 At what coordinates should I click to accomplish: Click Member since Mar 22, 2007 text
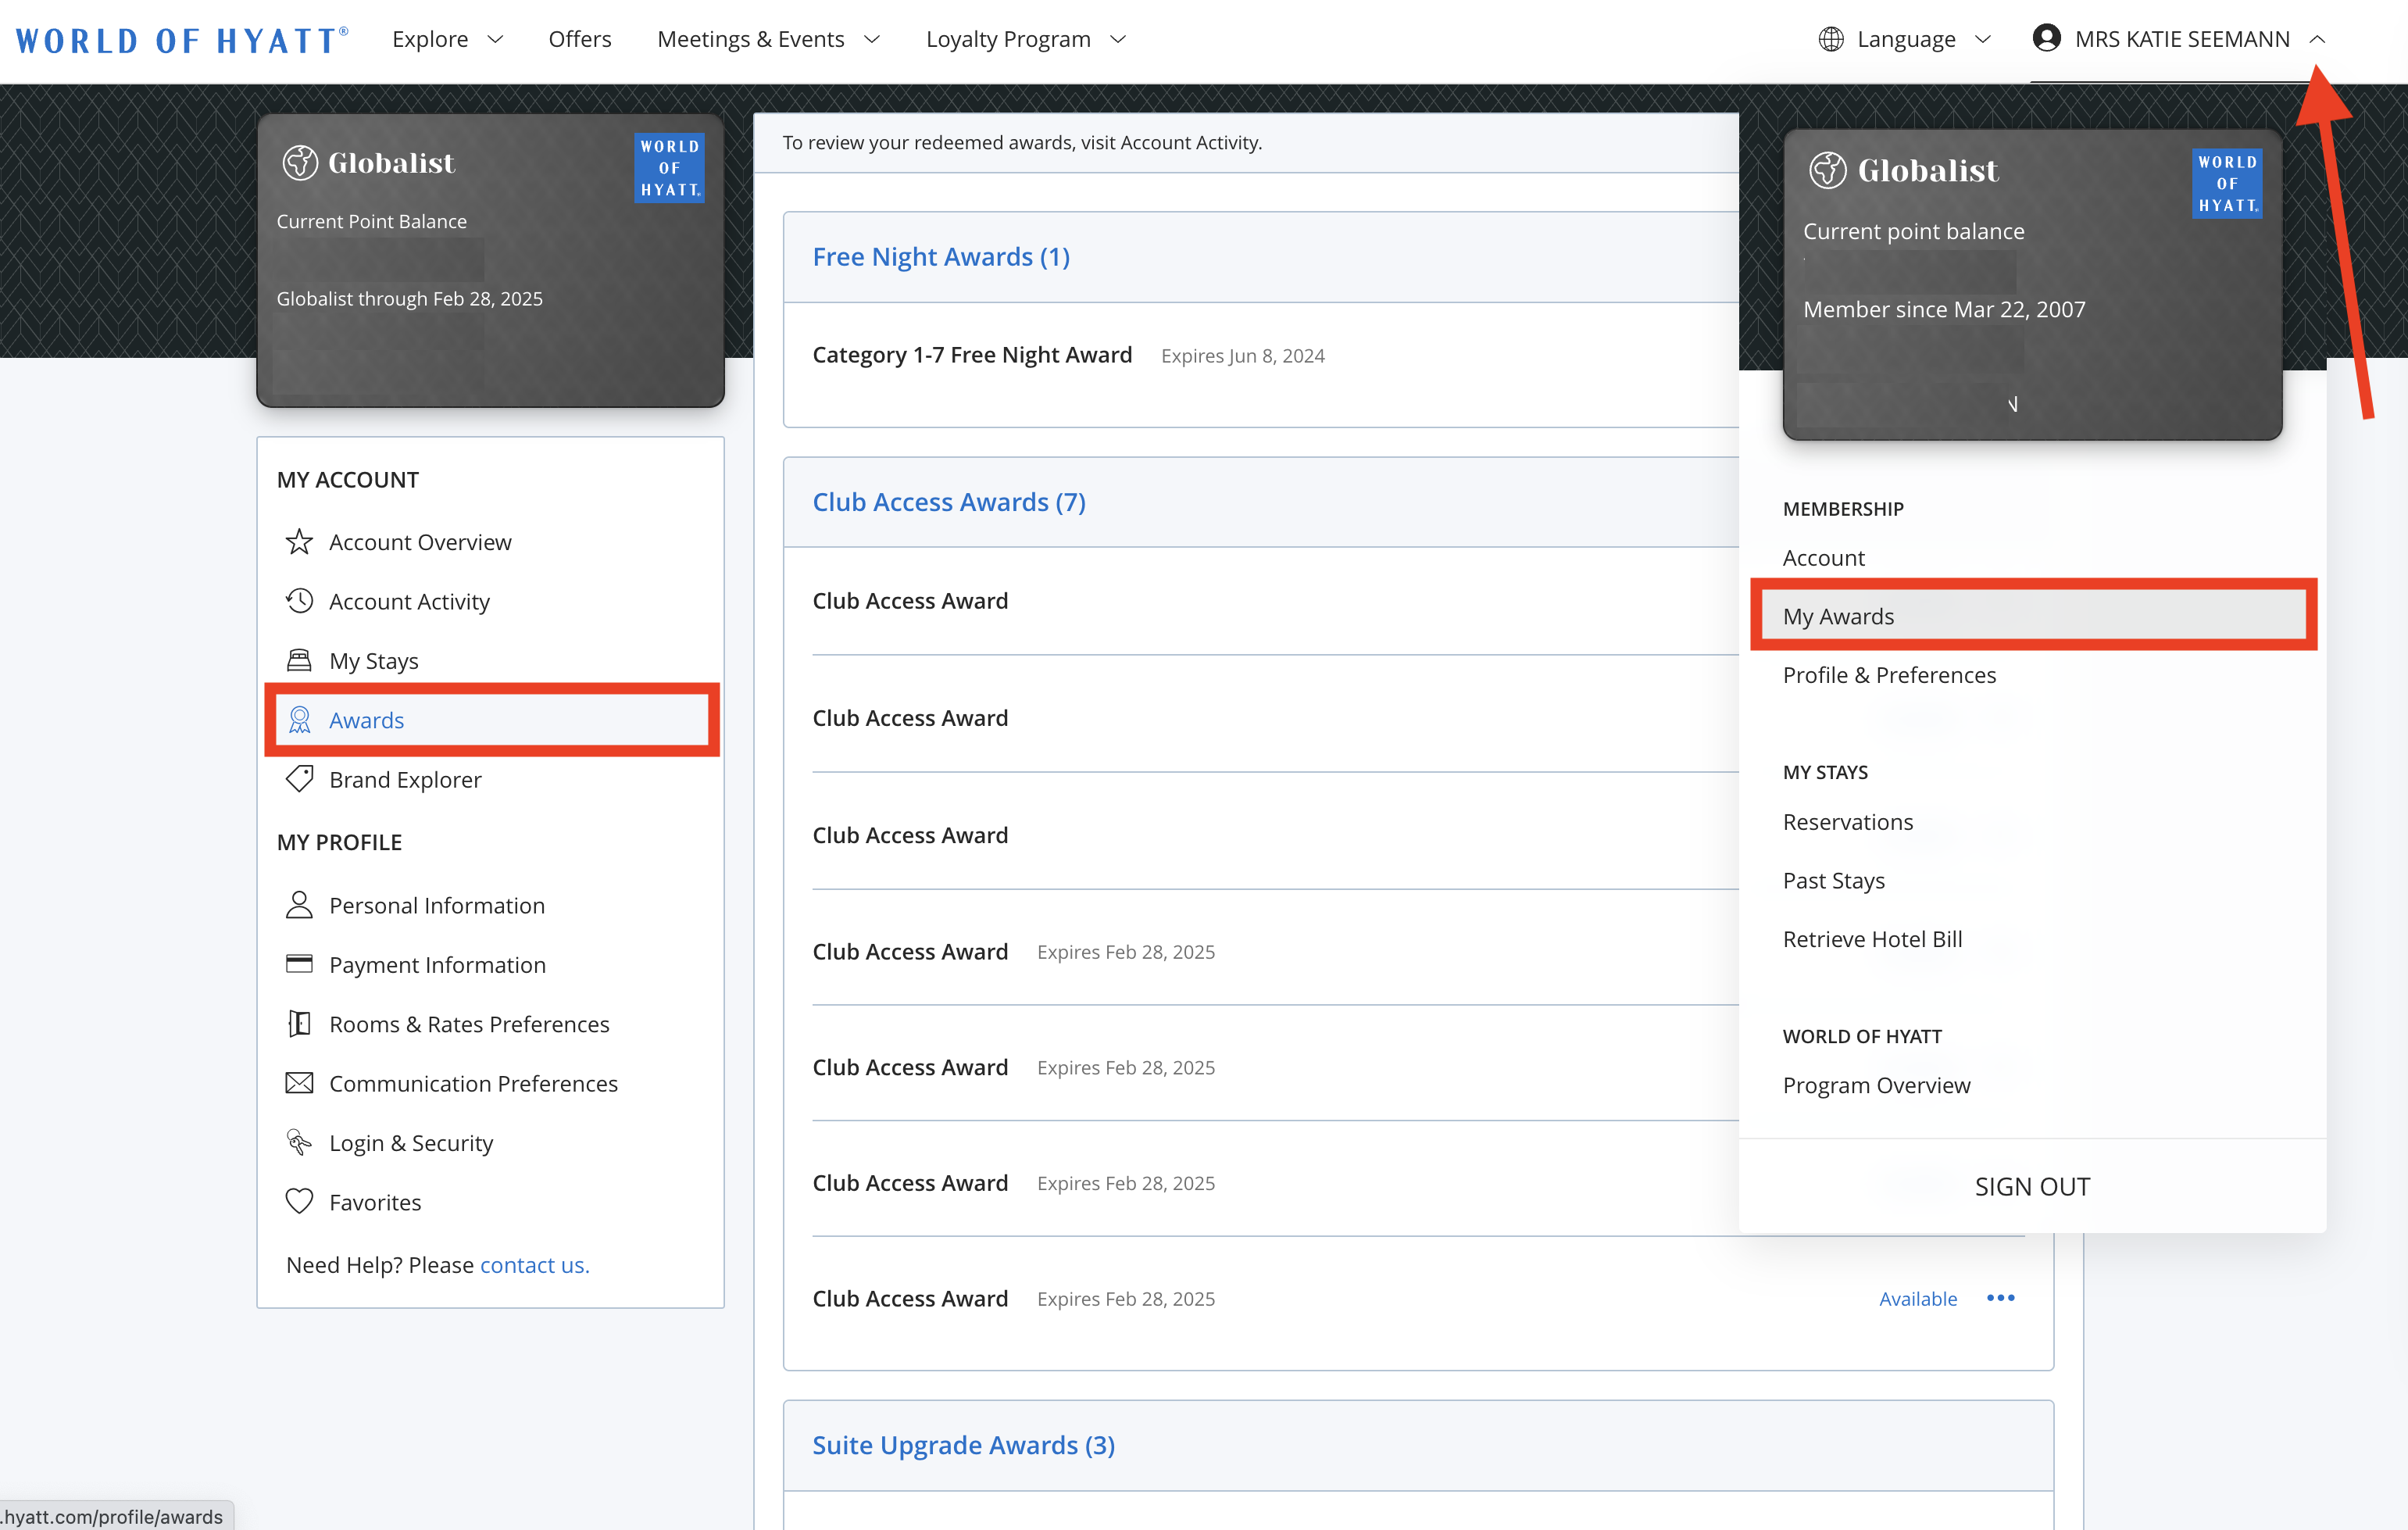coord(1944,309)
